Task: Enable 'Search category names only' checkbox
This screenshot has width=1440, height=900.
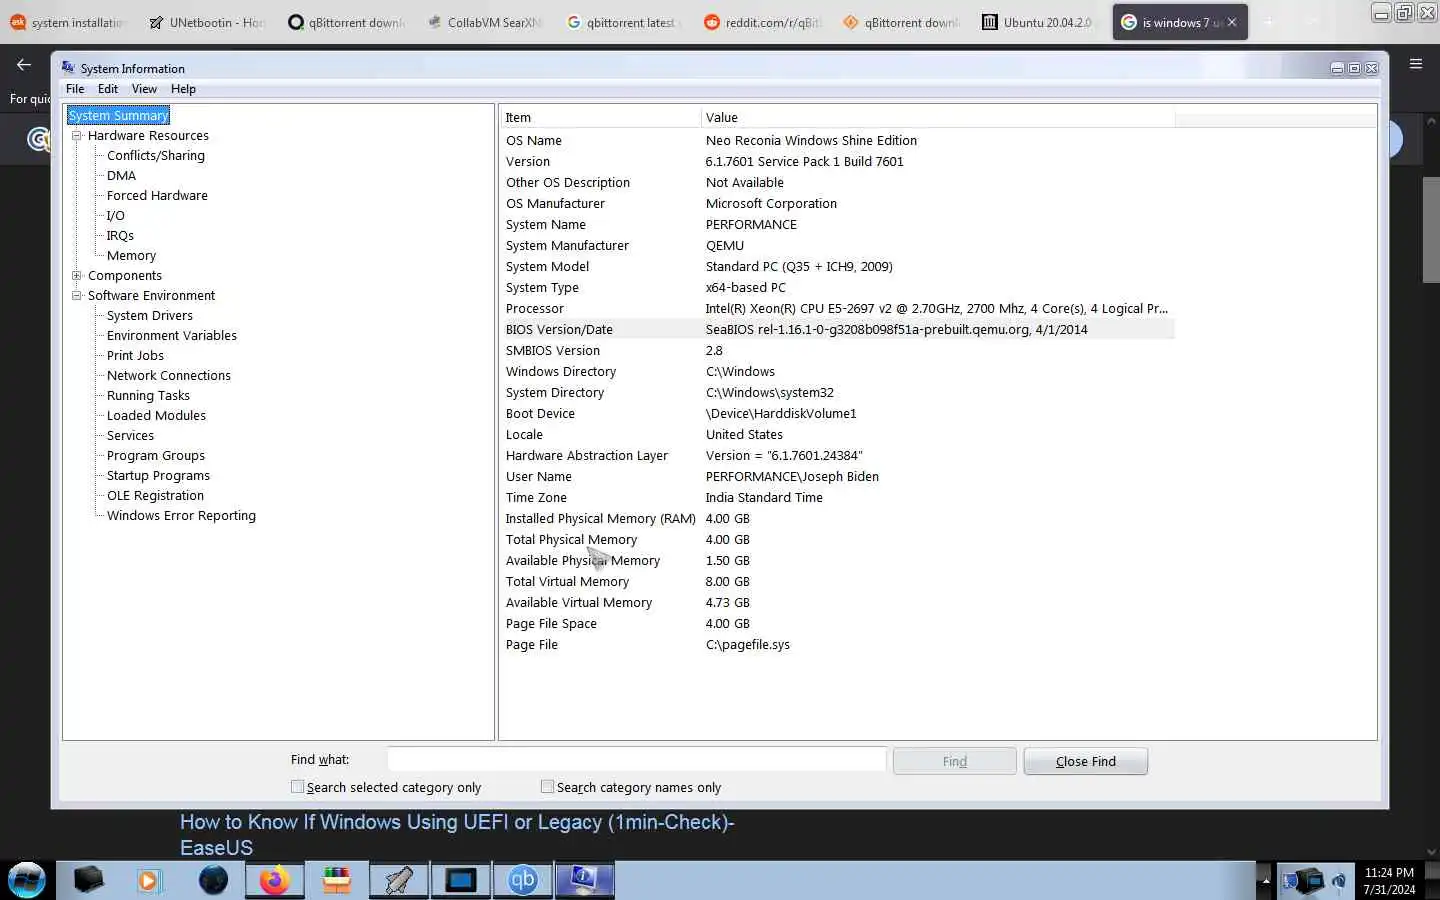Action: [547, 787]
